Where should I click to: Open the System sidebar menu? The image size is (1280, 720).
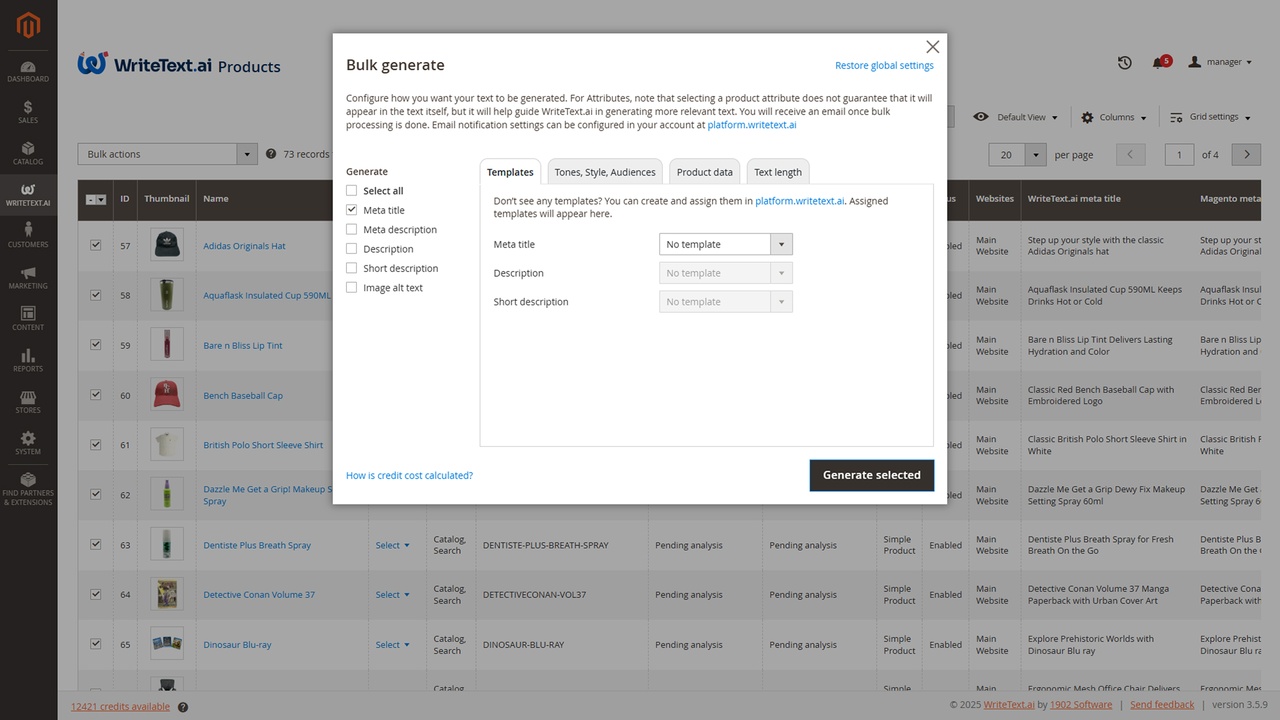tap(27, 443)
